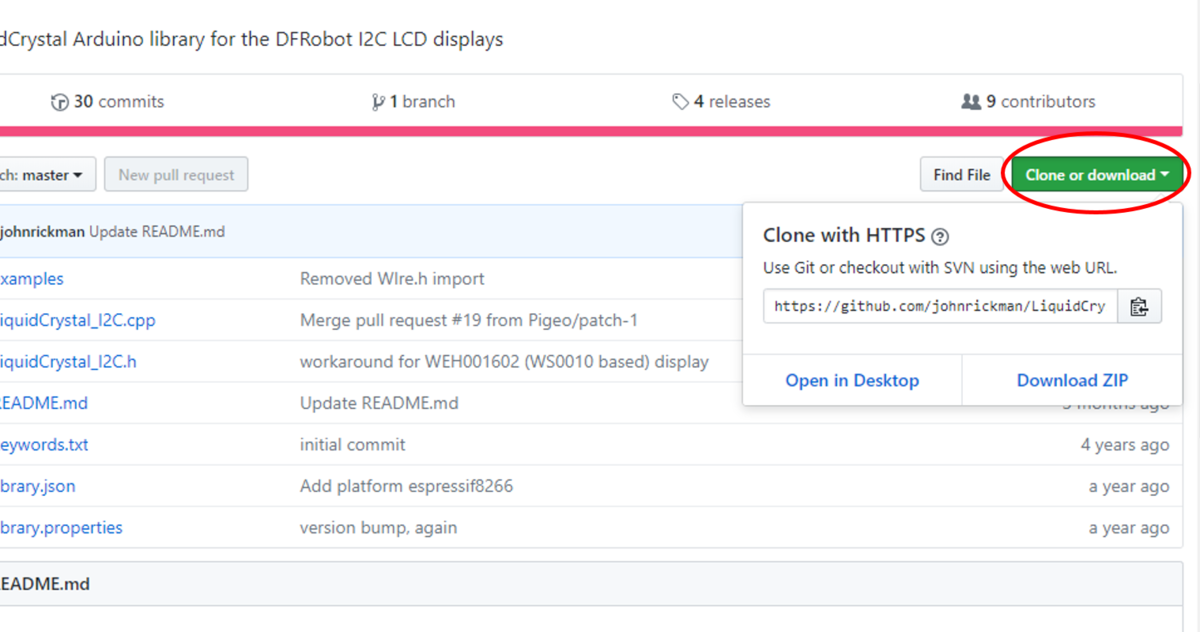Click the commits history clock icon
Screen dimensions: 1200x632
pos(60,102)
